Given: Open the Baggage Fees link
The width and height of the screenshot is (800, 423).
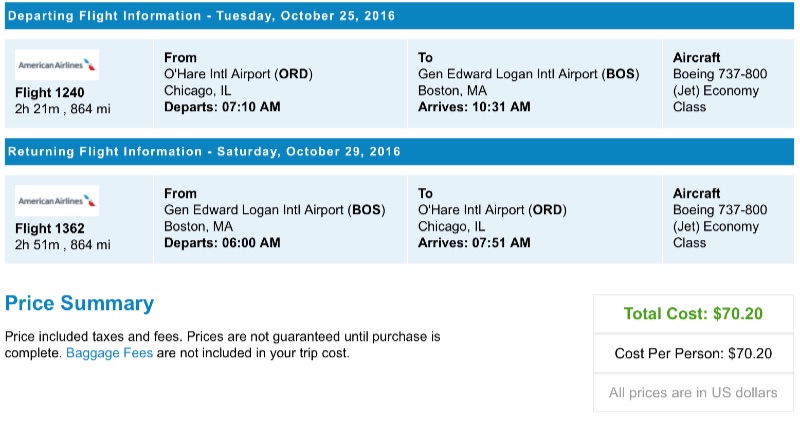Looking at the screenshot, I should 109,353.
